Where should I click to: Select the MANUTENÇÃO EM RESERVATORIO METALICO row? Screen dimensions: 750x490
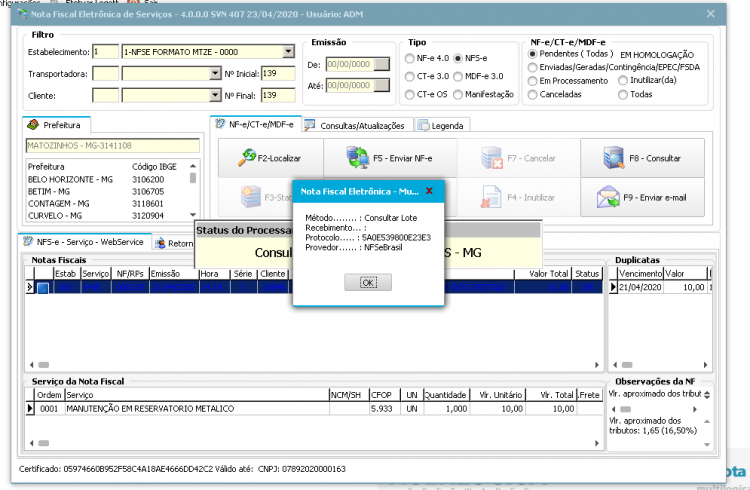pyautogui.click(x=314, y=409)
